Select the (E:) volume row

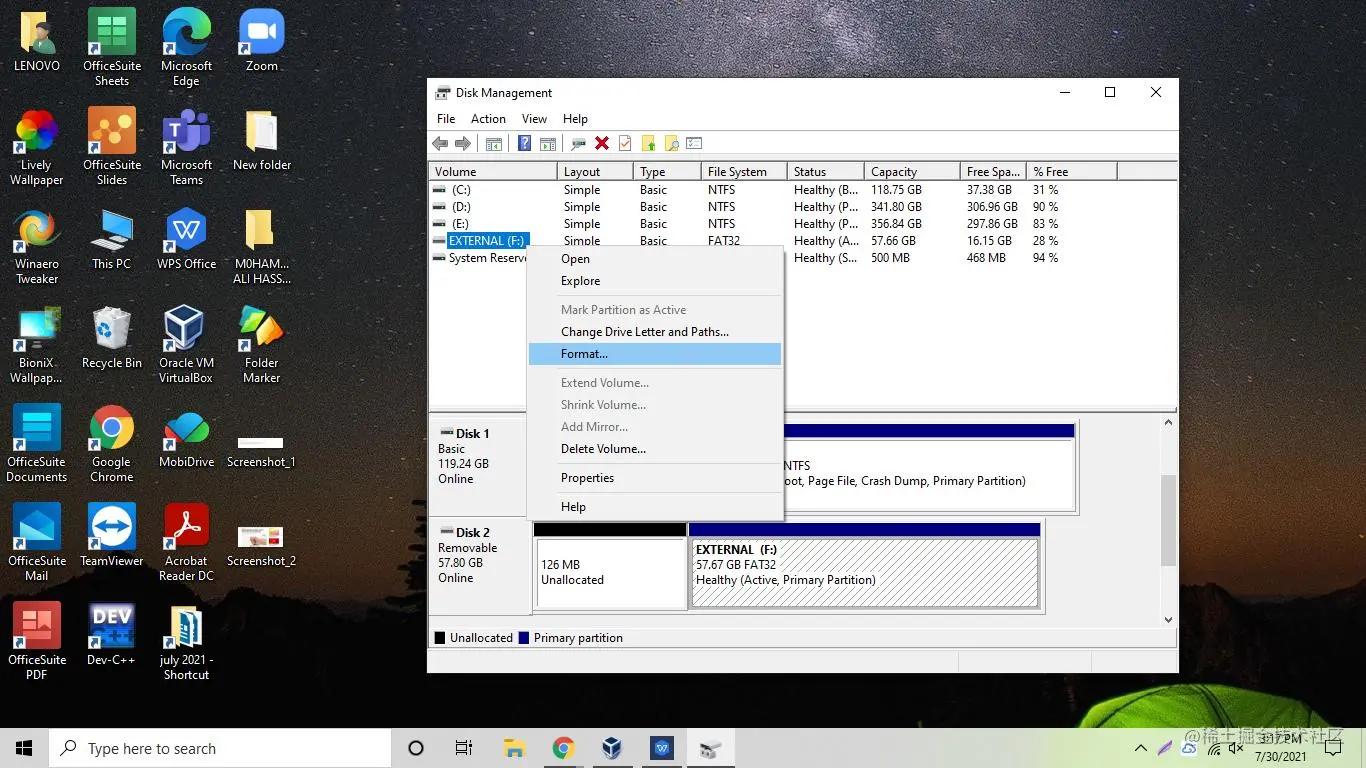(x=773, y=224)
